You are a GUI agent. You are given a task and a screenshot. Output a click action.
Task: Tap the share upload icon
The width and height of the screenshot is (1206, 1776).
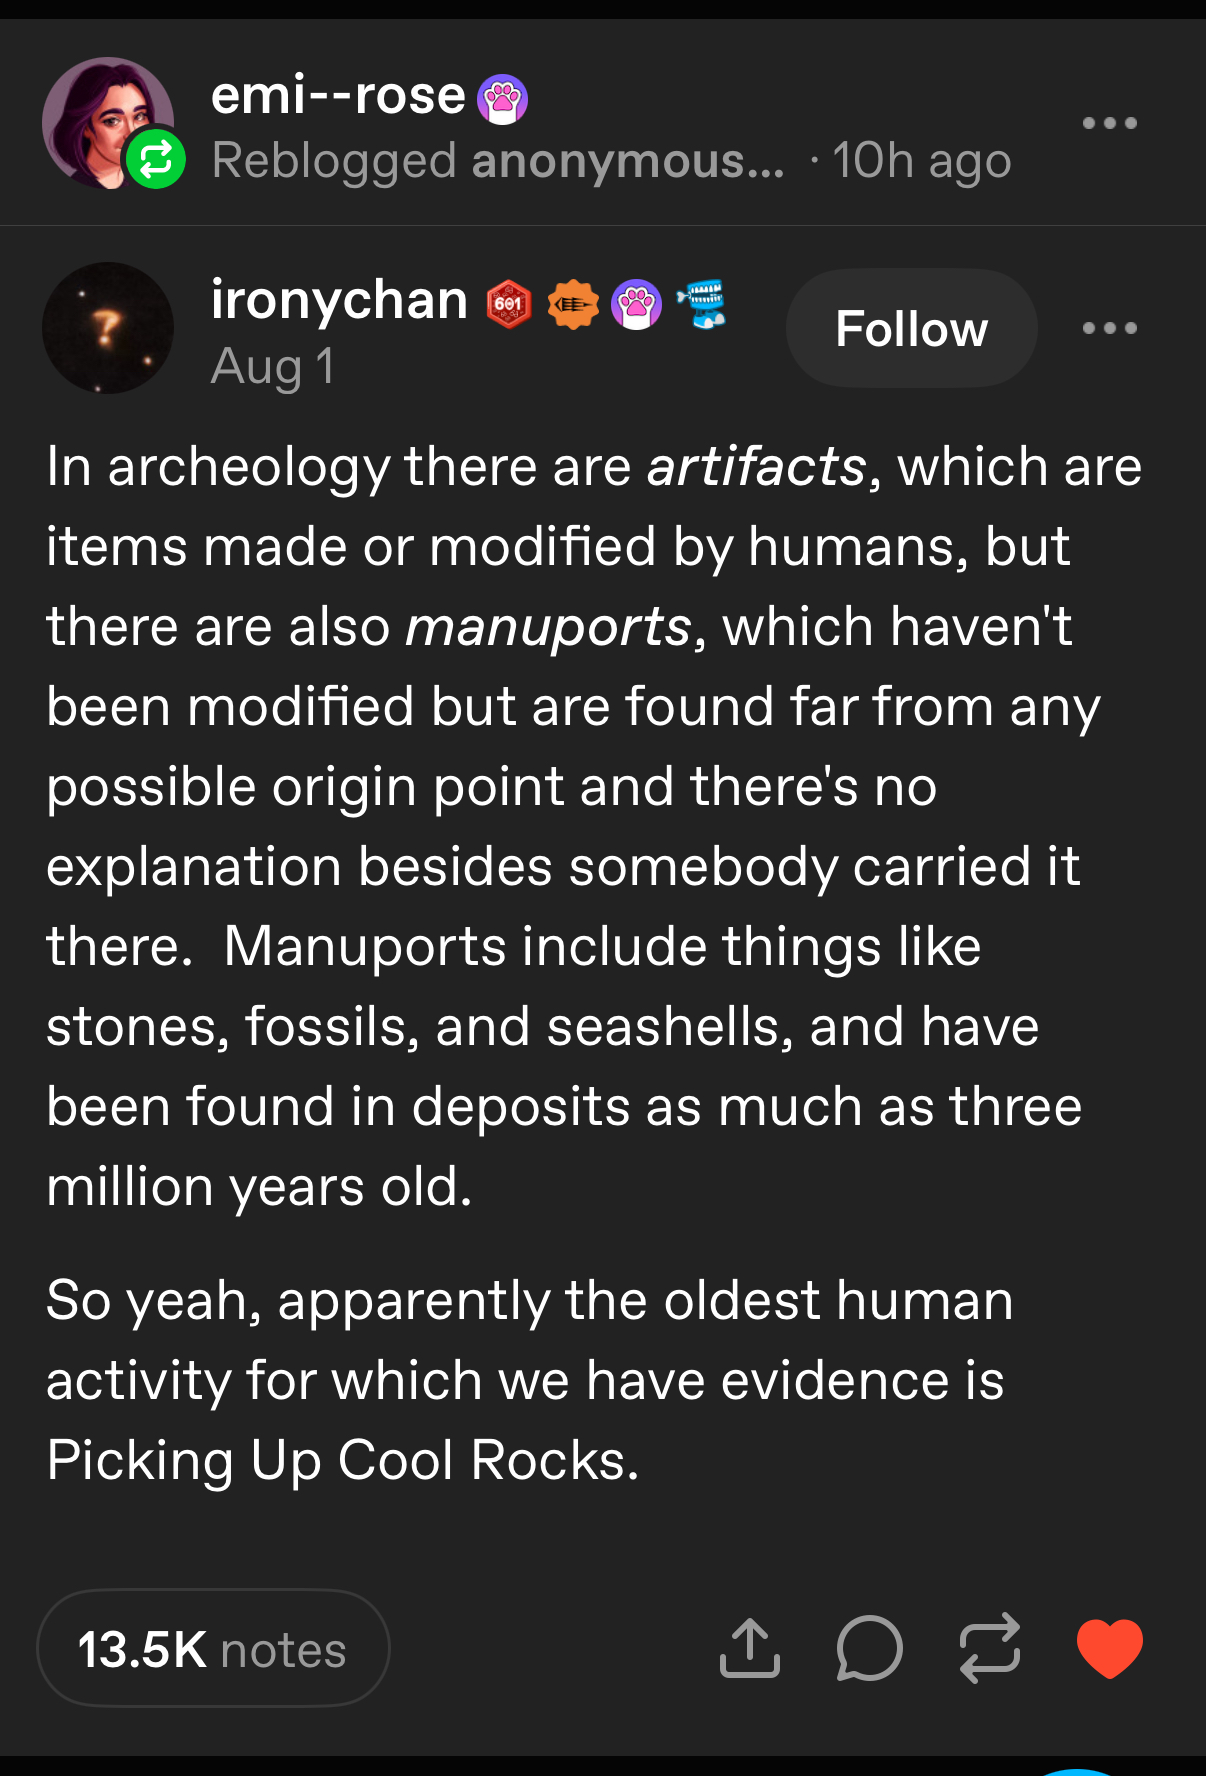(749, 1648)
